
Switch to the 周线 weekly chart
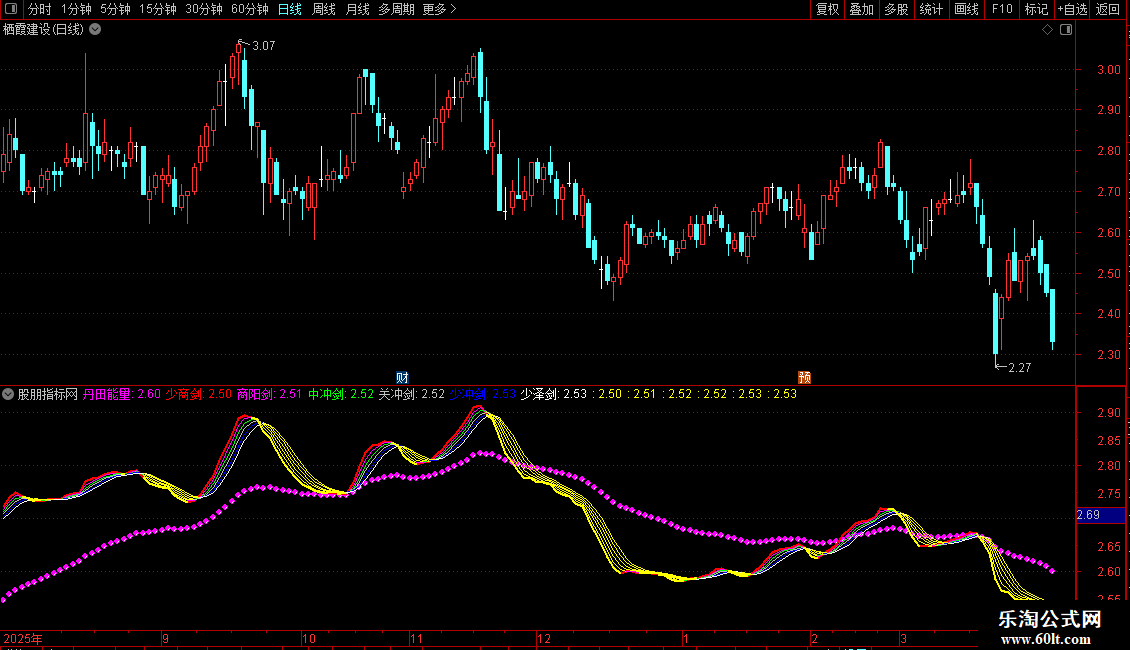point(323,10)
